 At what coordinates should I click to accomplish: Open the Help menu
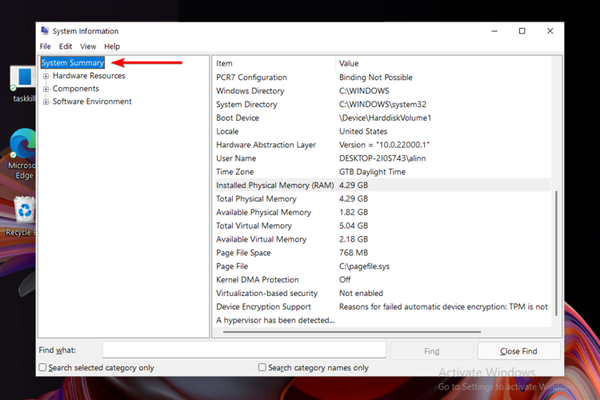point(112,46)
